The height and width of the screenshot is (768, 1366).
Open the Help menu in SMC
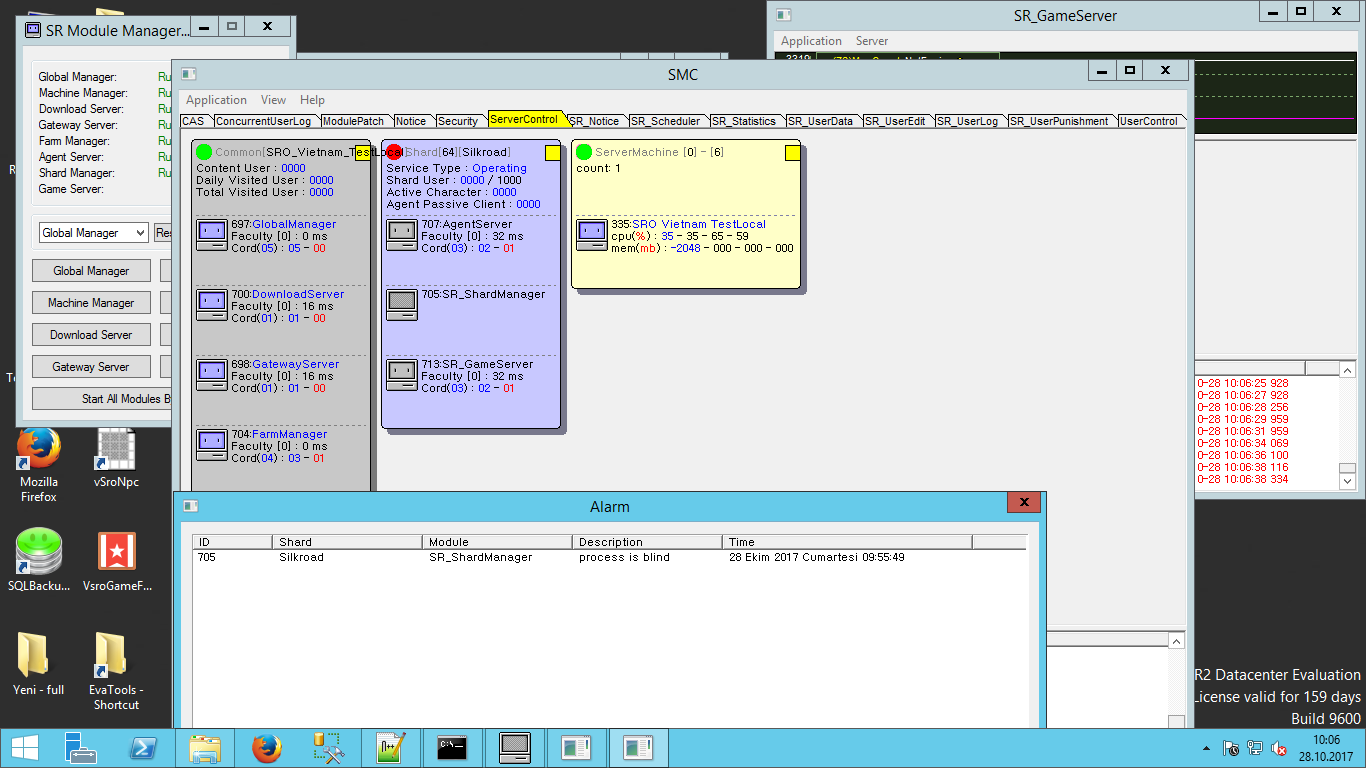(x=312, y=100)
